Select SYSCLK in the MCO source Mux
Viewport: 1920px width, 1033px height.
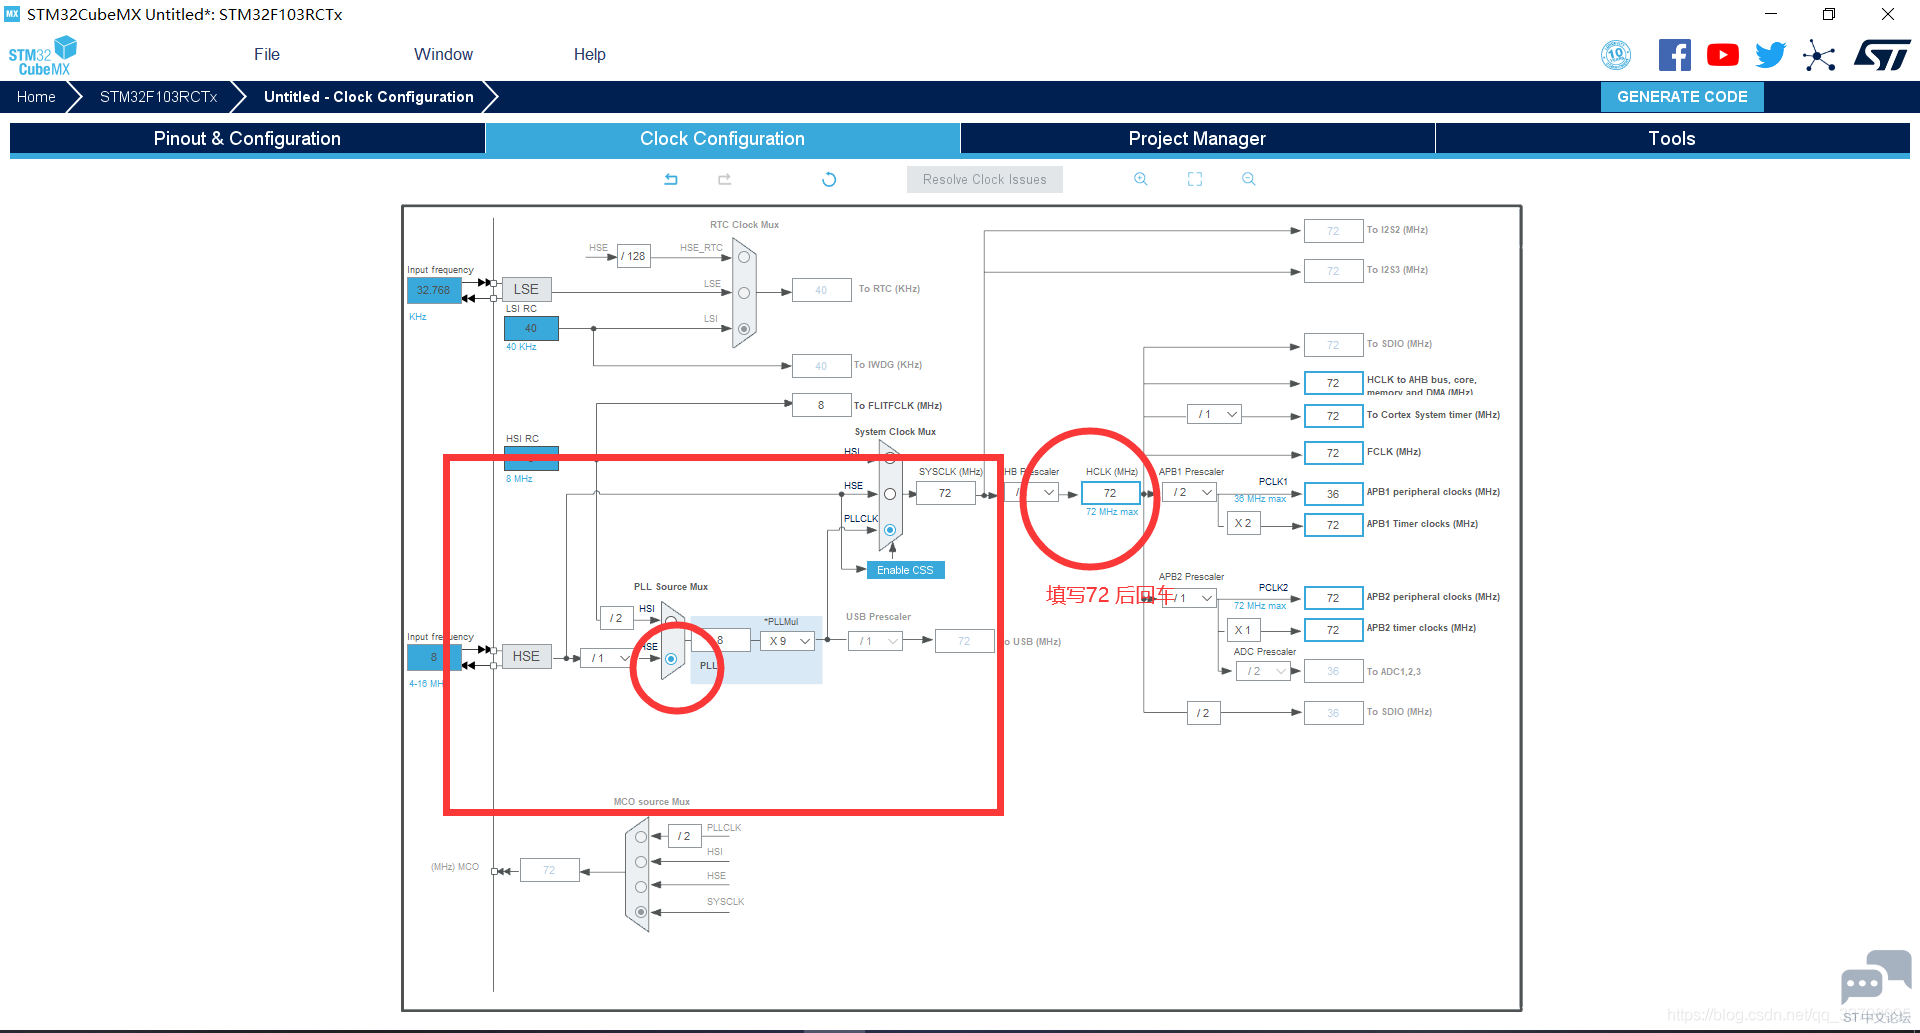click(641, 912)
